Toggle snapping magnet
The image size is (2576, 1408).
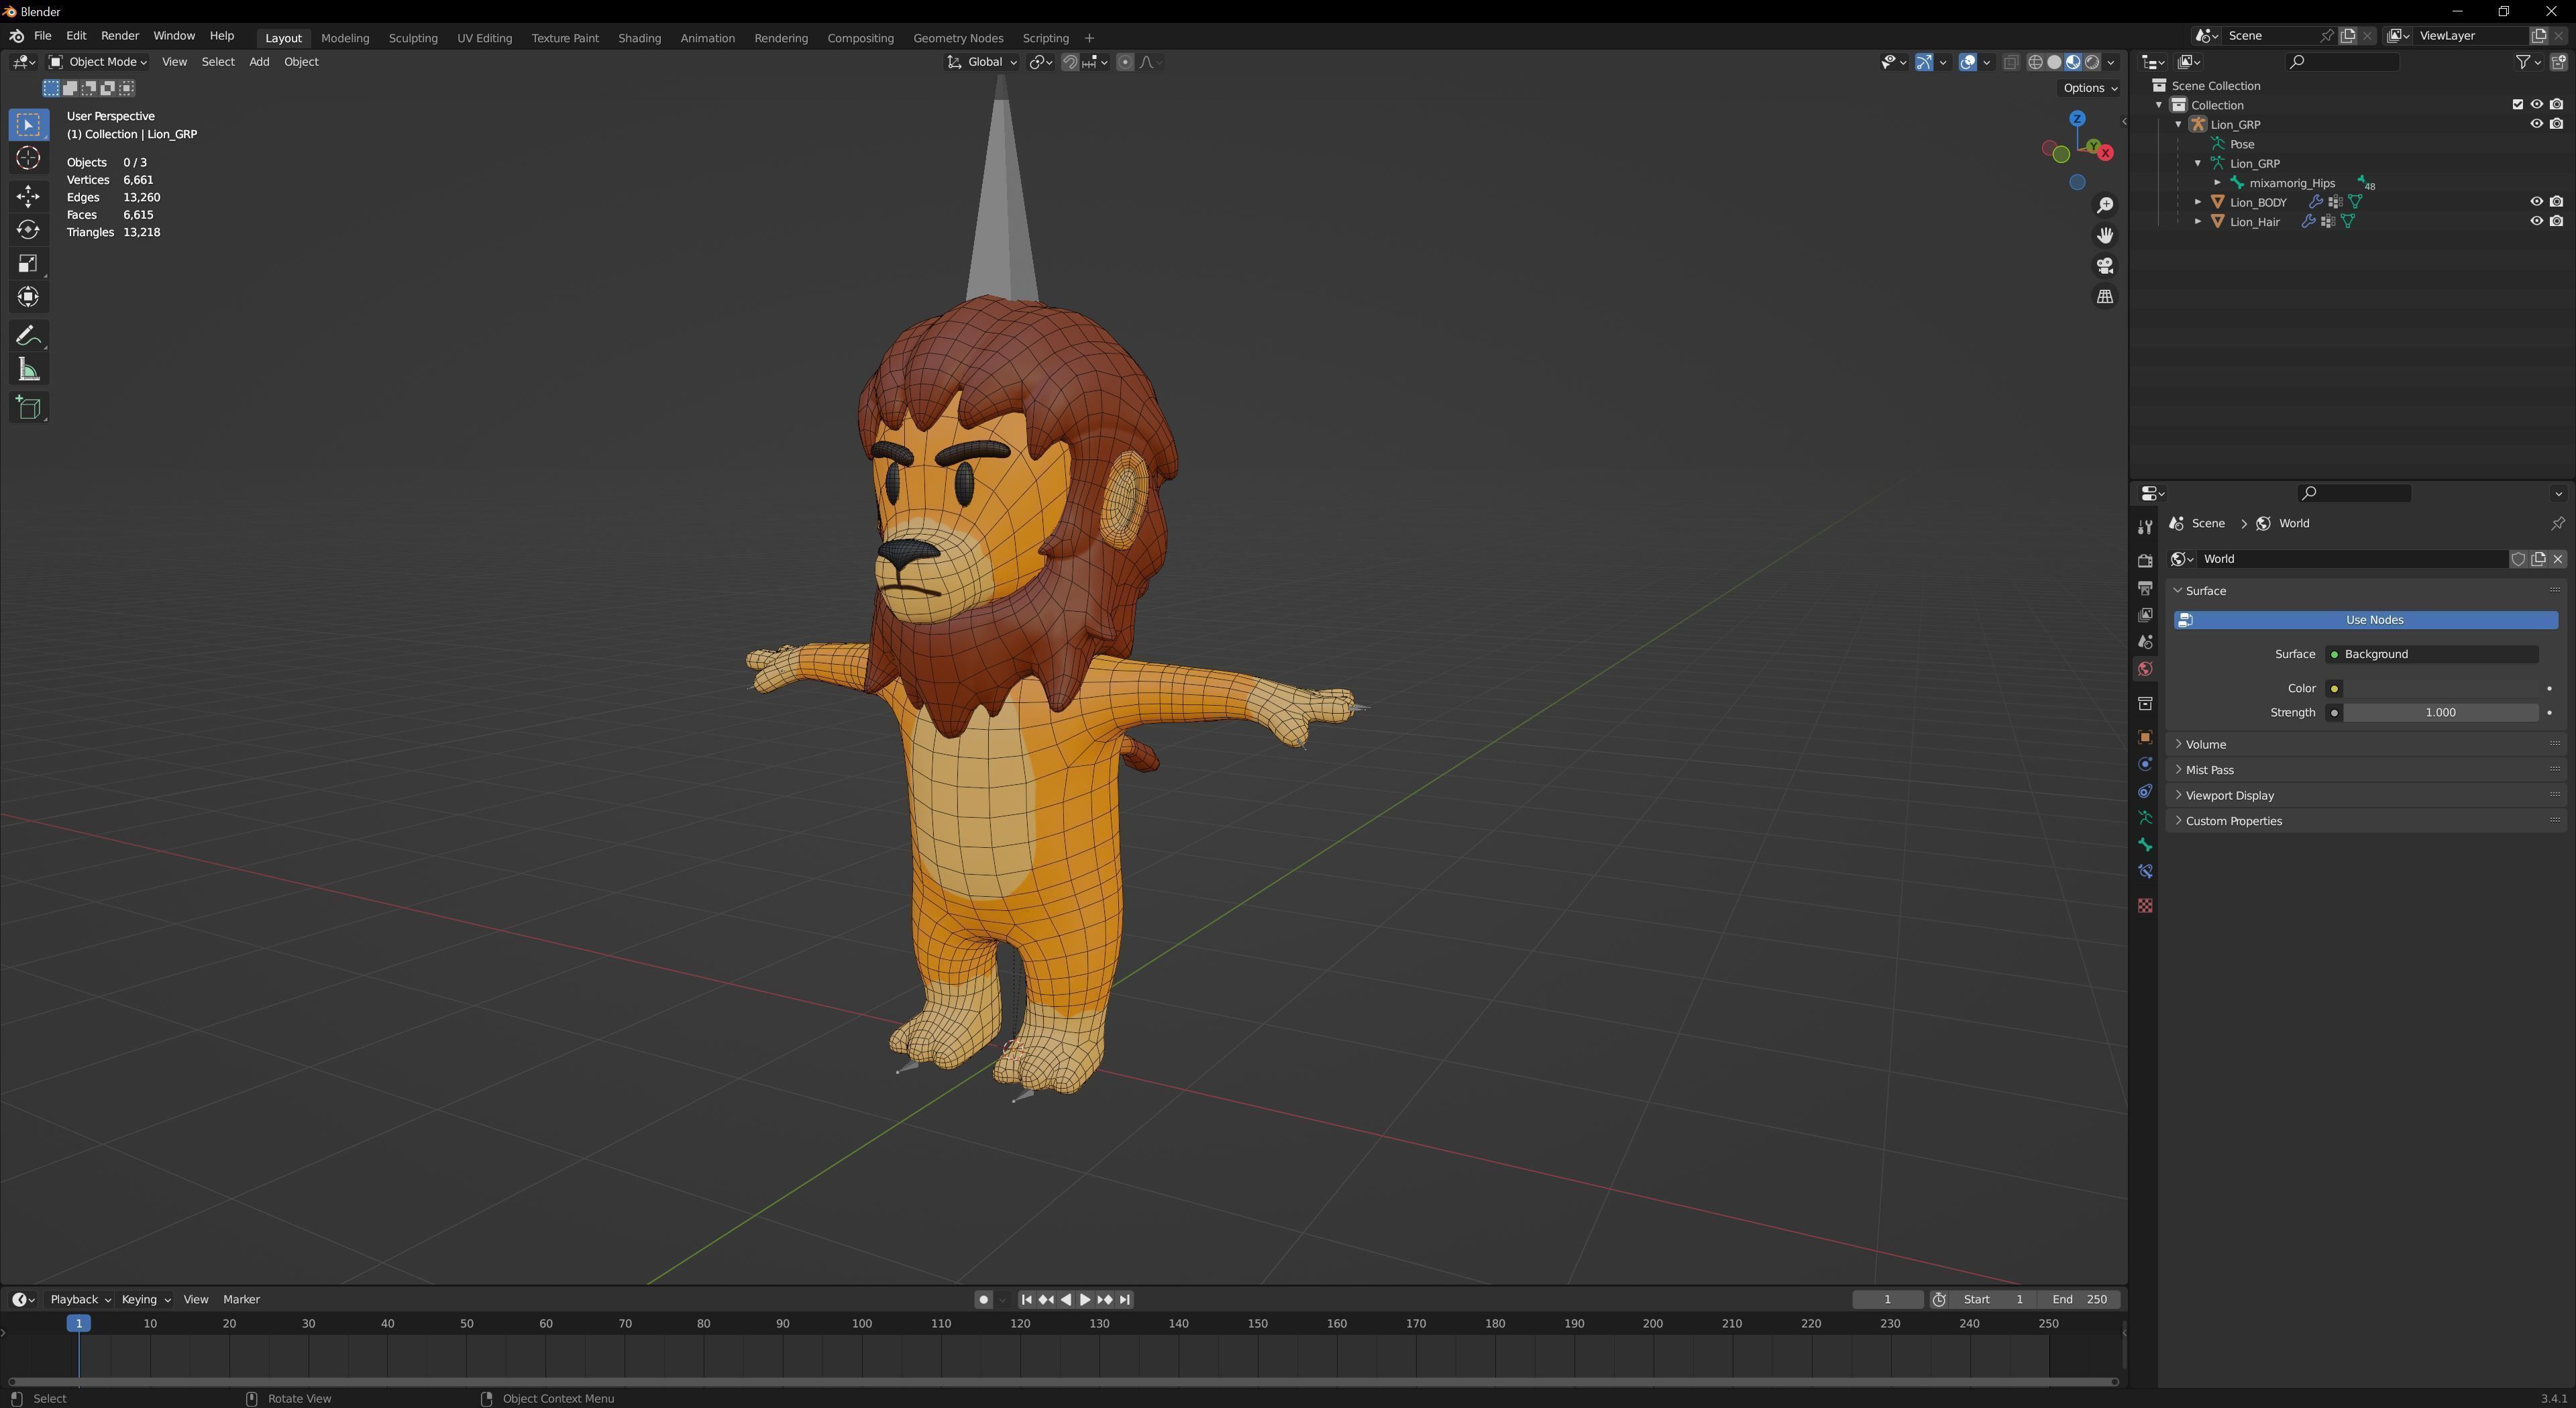[1070, 62]
